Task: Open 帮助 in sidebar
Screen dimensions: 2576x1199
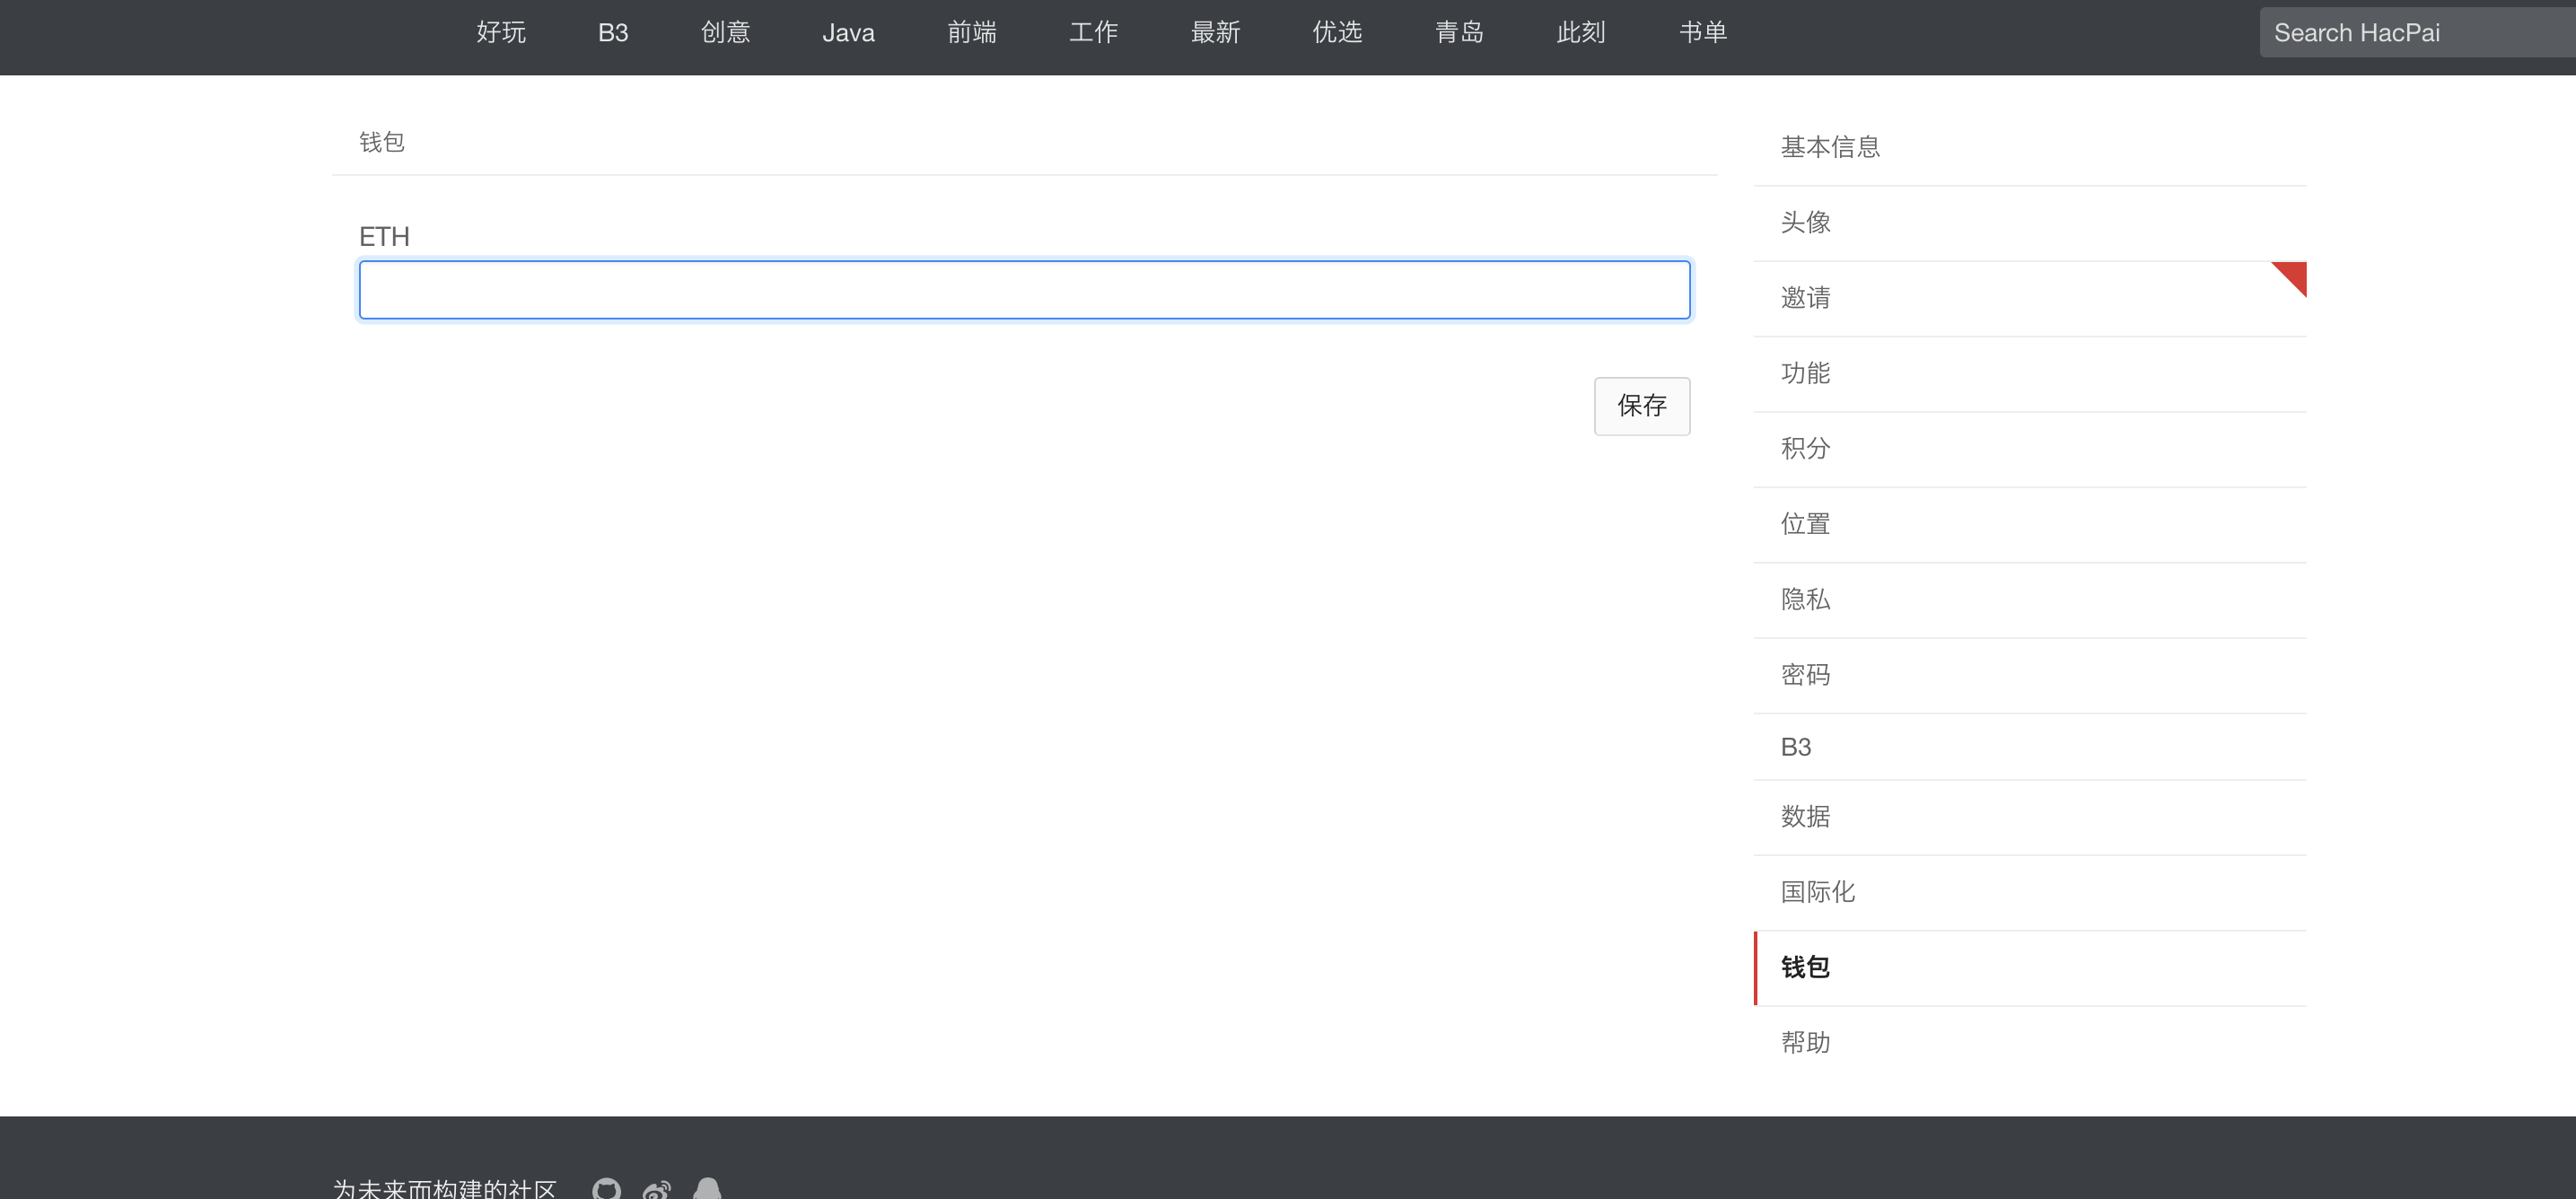Action: click(1805, 1042)
